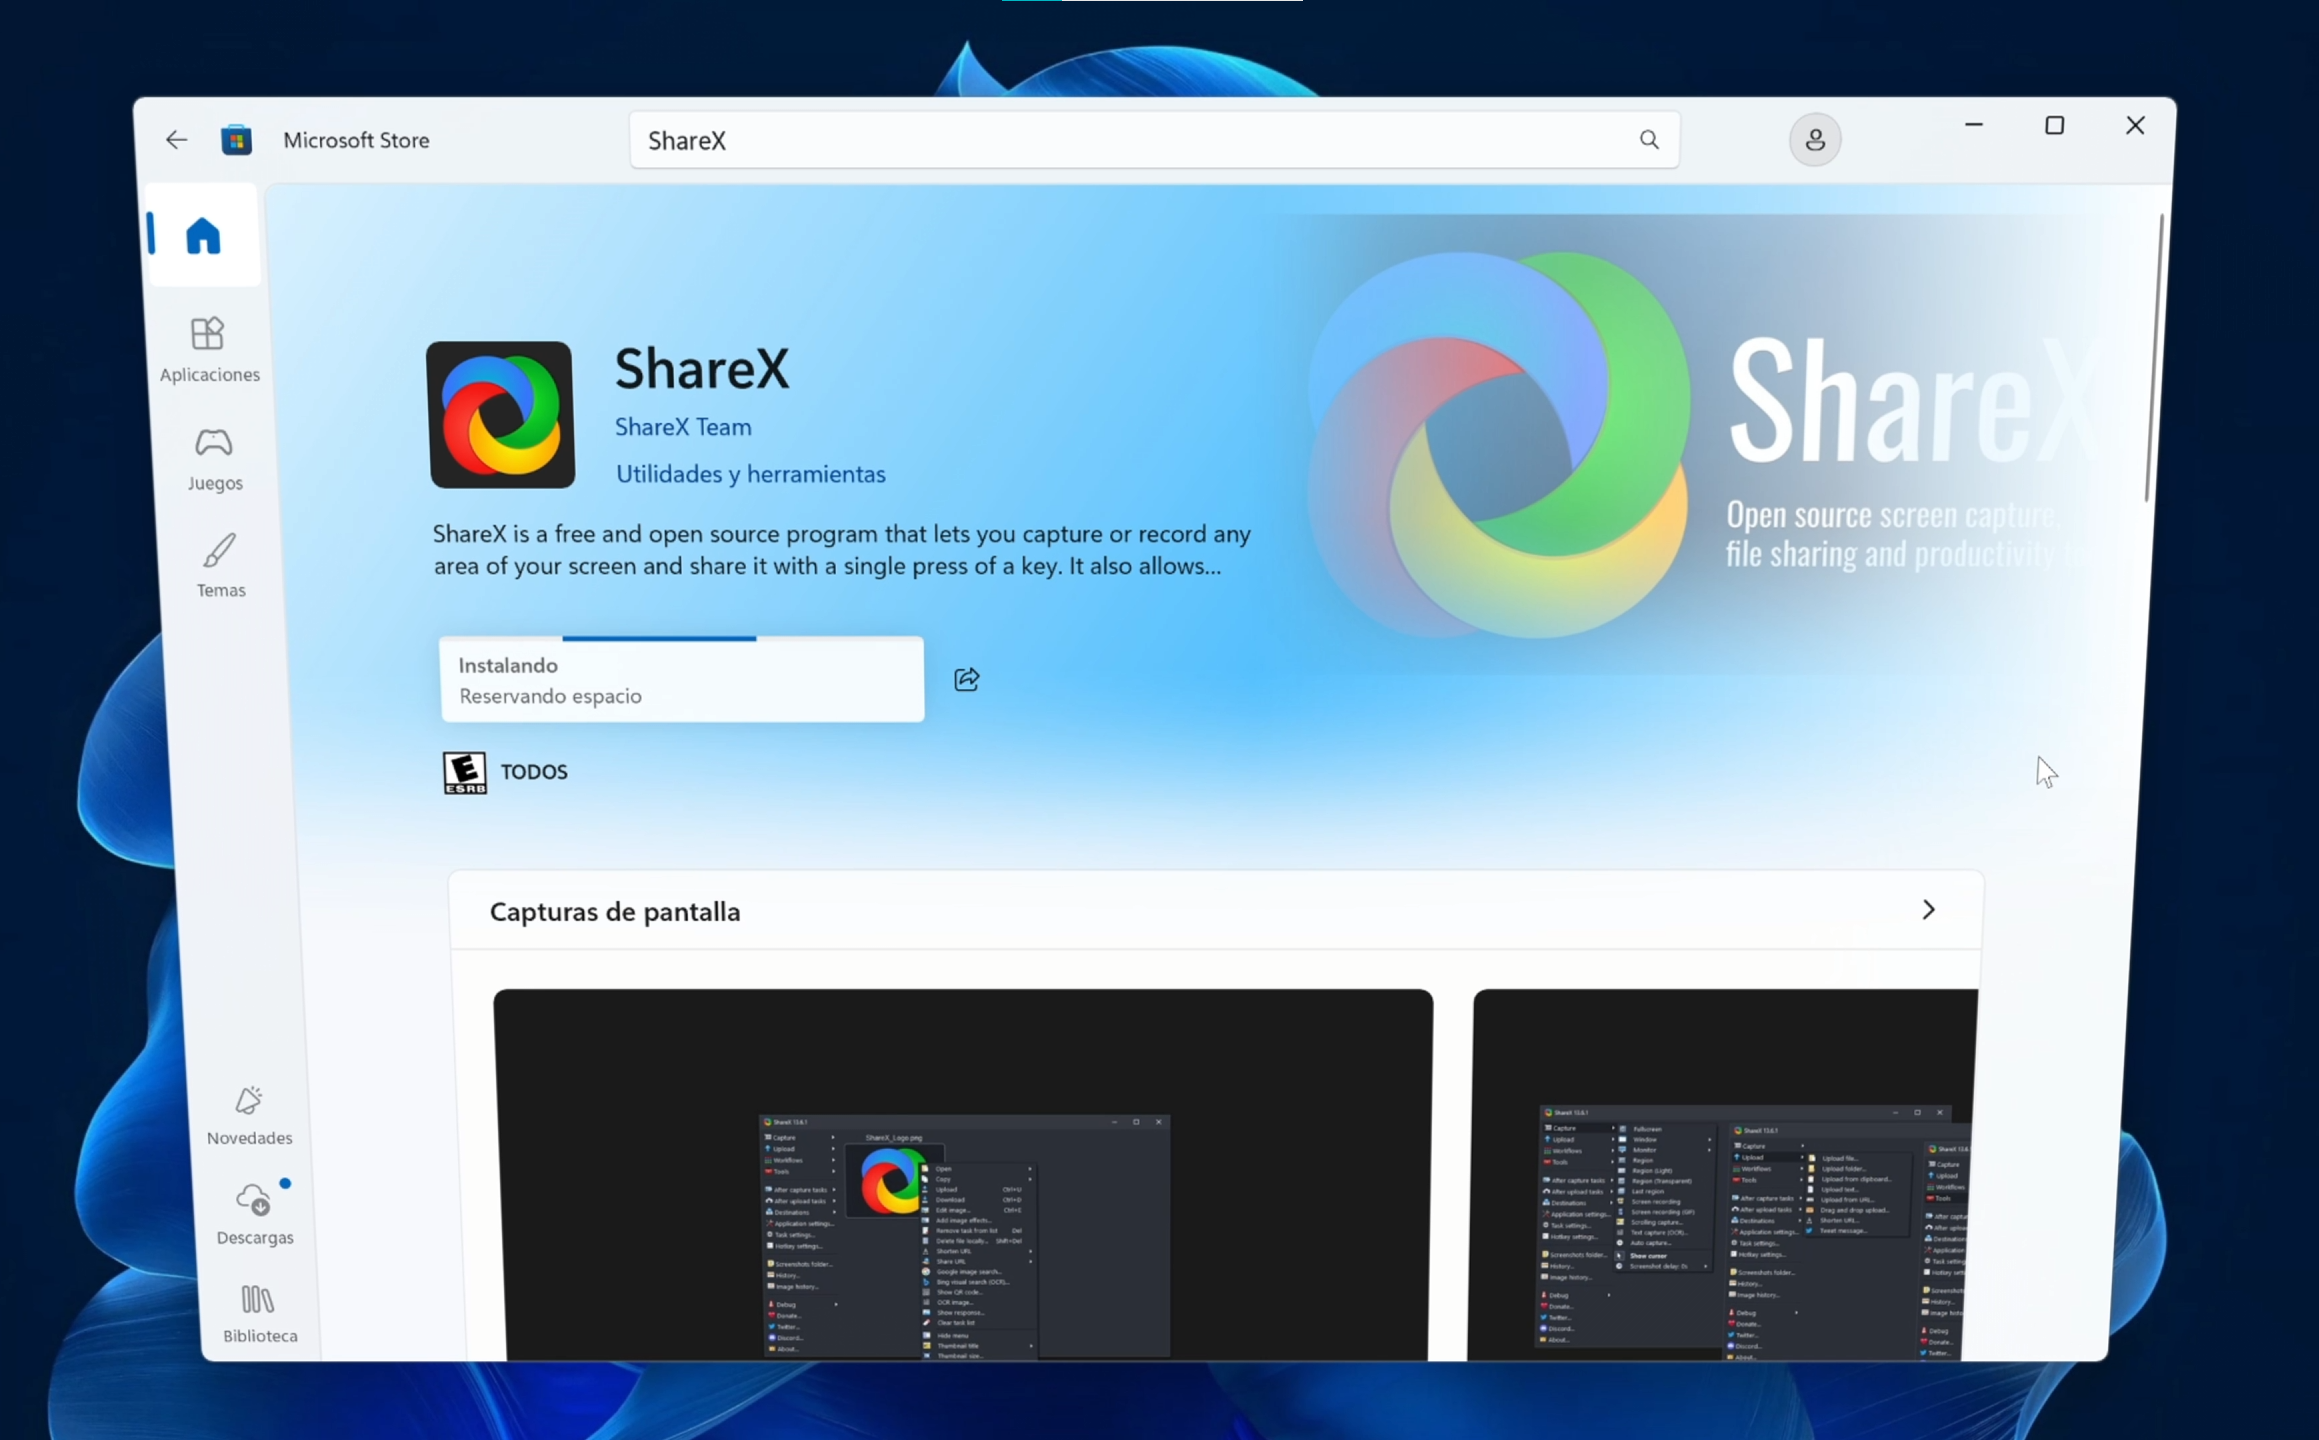The image size is (2319, 1440).
Task: Open Descargas in the sidebar
Action: pyautogui.click(x=255, y=1215)
